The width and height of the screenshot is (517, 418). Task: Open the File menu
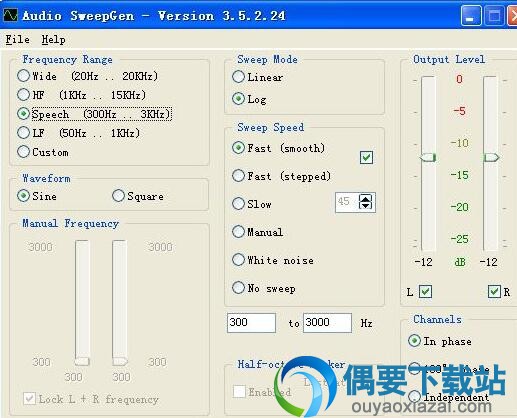point(17,40)
